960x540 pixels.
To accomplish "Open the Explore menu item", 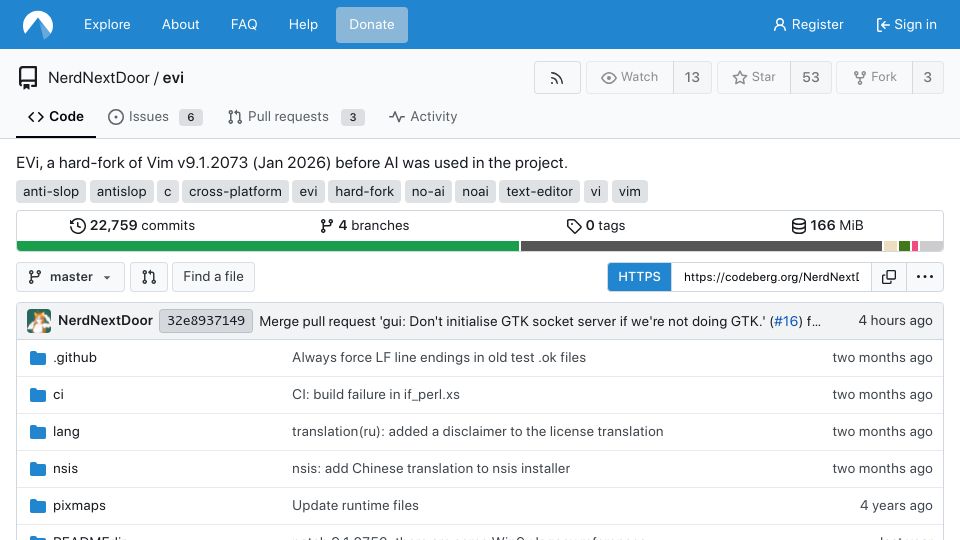I will [107, 24].
